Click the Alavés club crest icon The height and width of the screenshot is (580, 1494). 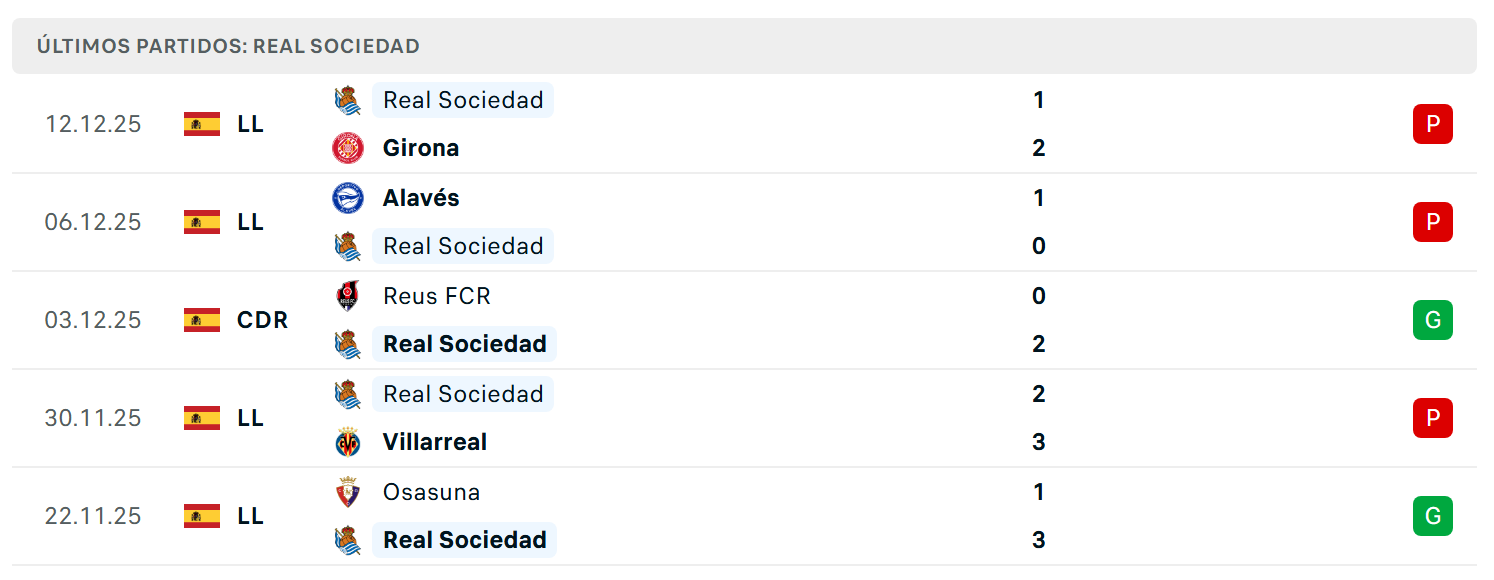coord(348,198)
